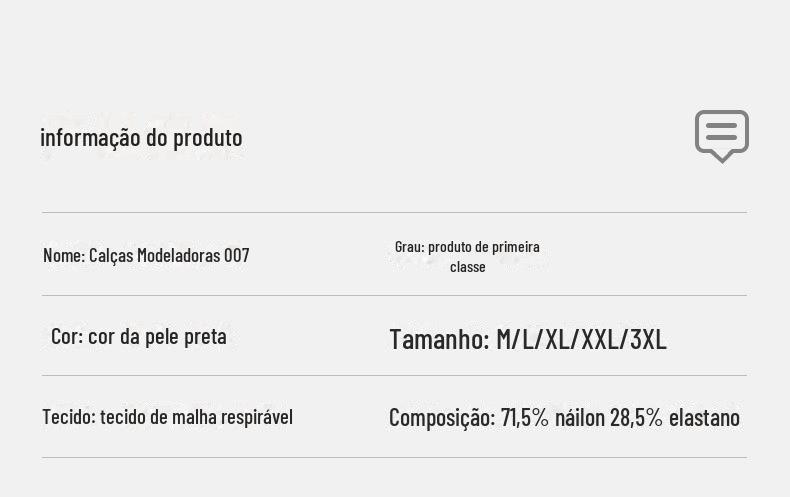Click the "007" model number
Image resolution: width=790 pixels, height=497 pixels.
(x=237, y=256)
